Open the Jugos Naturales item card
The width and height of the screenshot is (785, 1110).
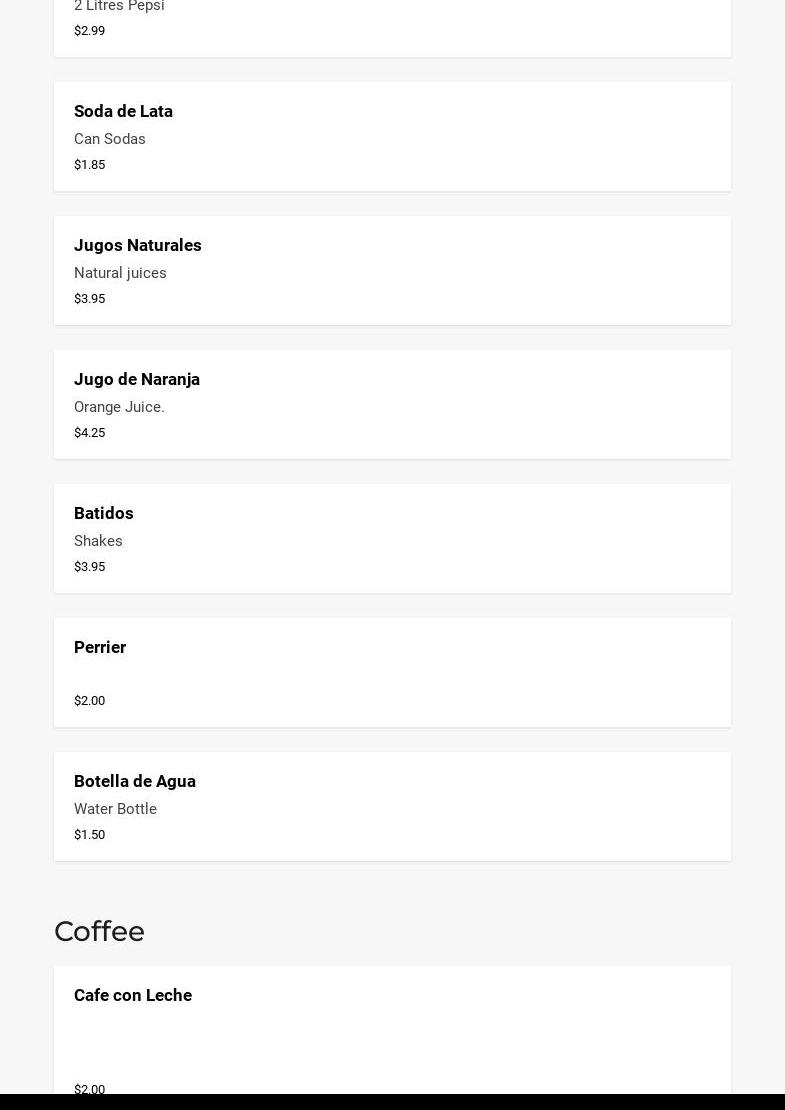tap(392, 270)
